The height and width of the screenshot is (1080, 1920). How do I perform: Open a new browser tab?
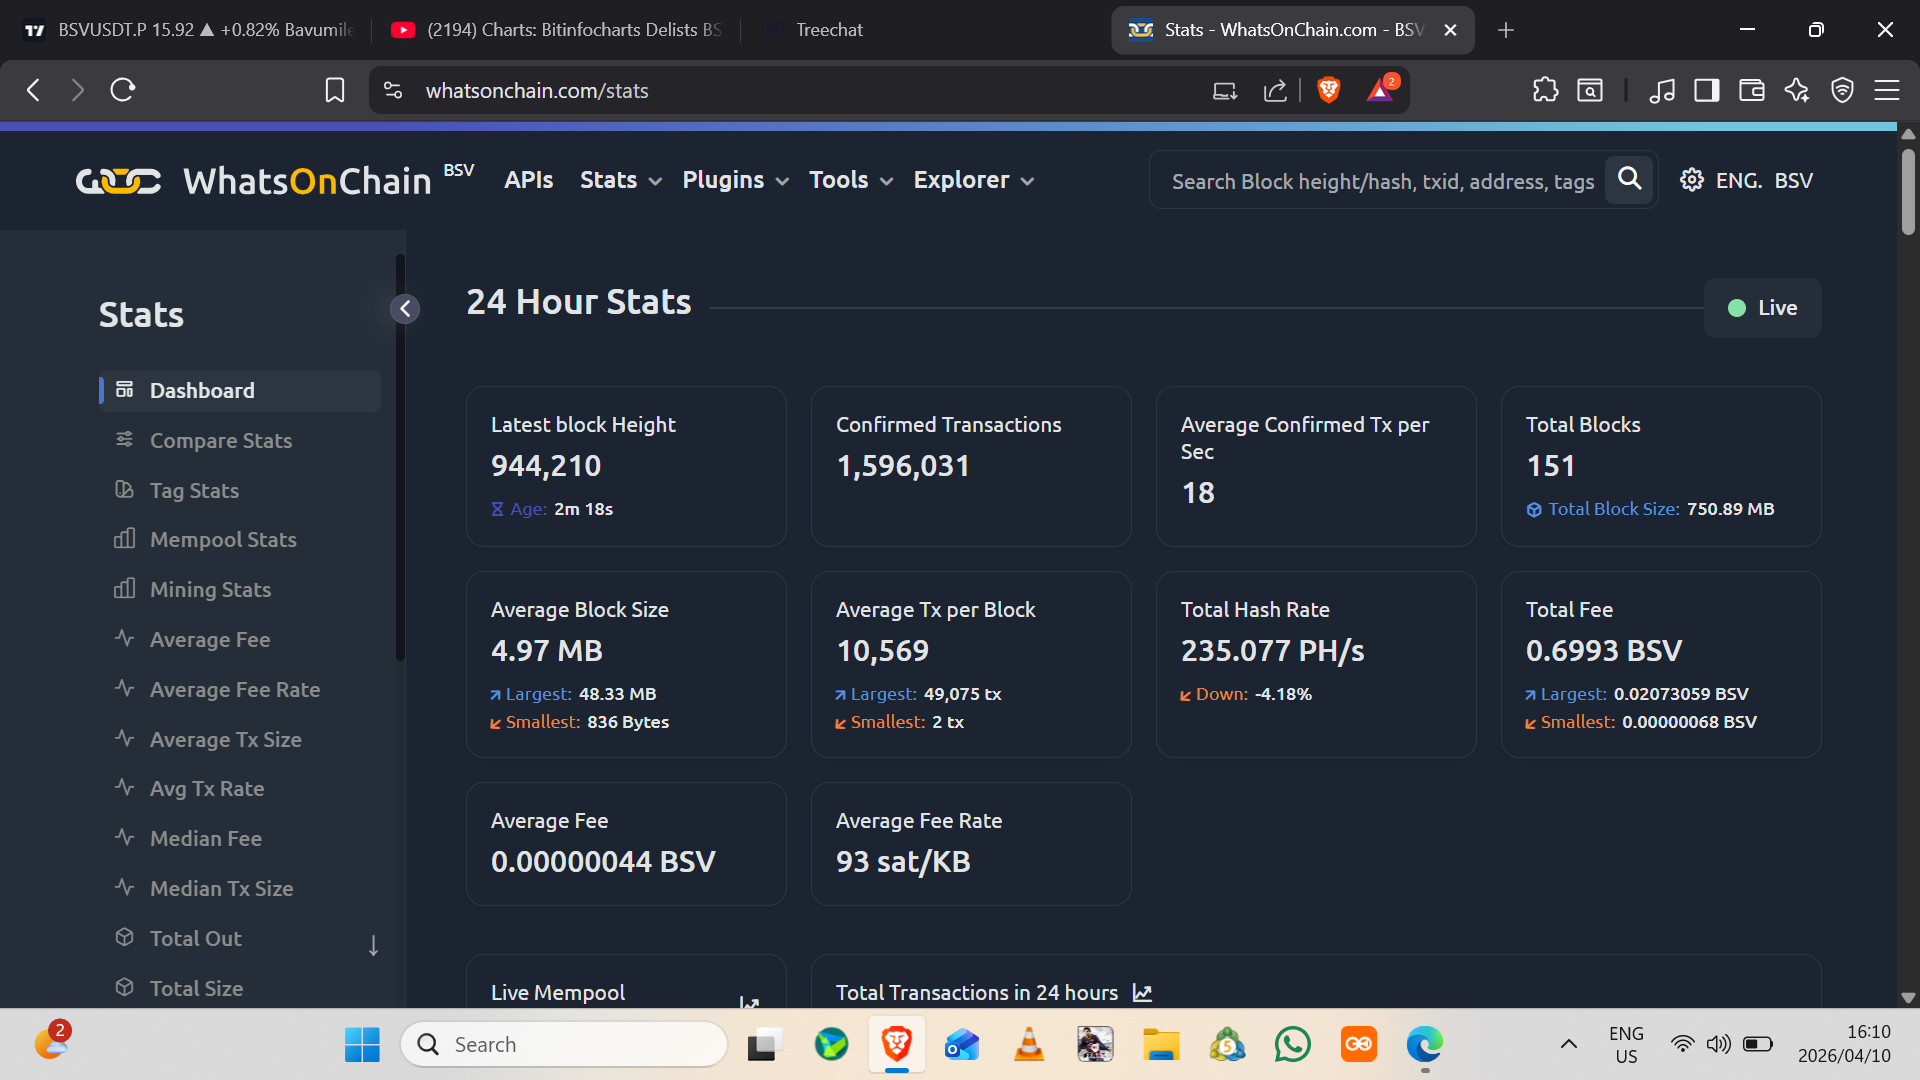(1506, 30)
